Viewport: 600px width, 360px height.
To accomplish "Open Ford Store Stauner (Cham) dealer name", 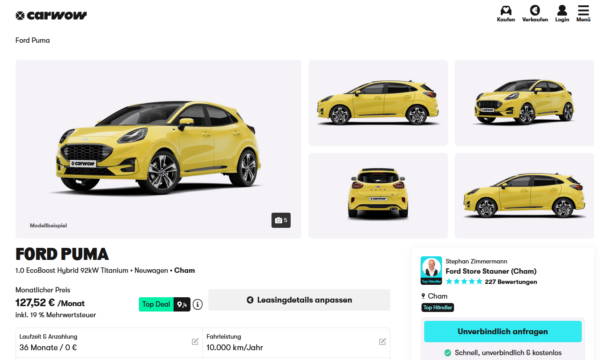I will pos(491,271).
